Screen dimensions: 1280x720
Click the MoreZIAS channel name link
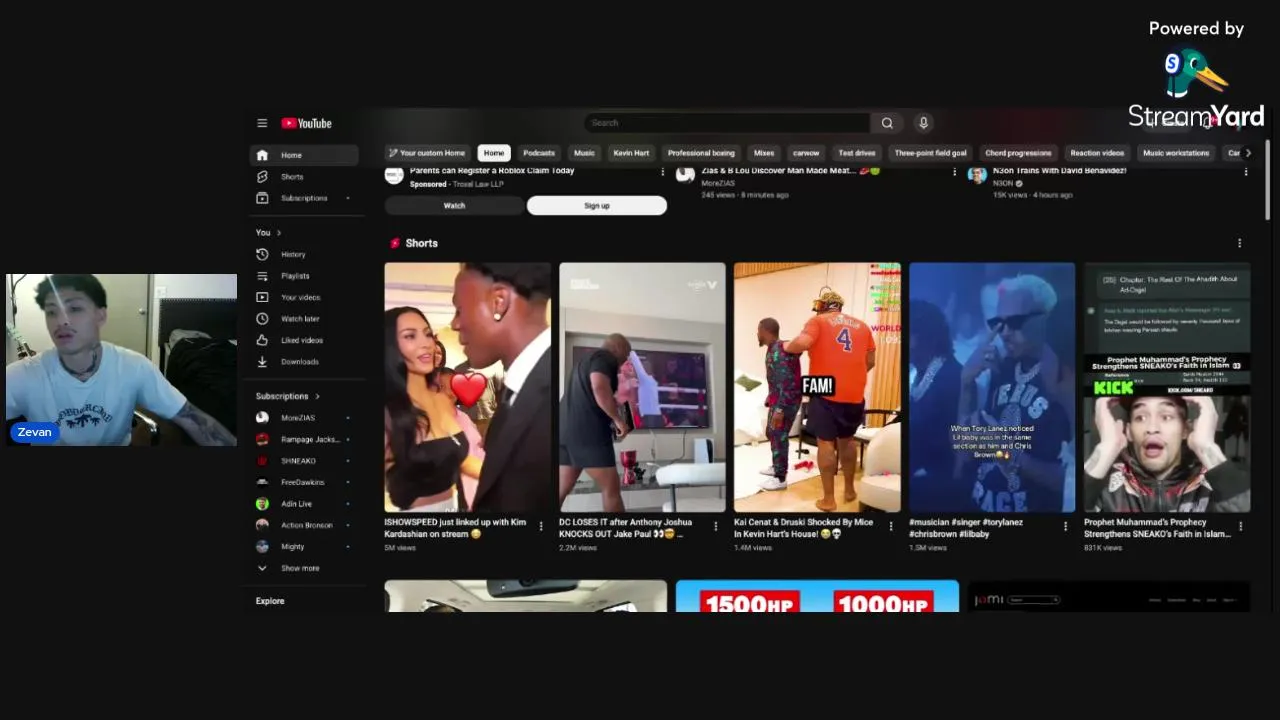[x=718, y=184]
